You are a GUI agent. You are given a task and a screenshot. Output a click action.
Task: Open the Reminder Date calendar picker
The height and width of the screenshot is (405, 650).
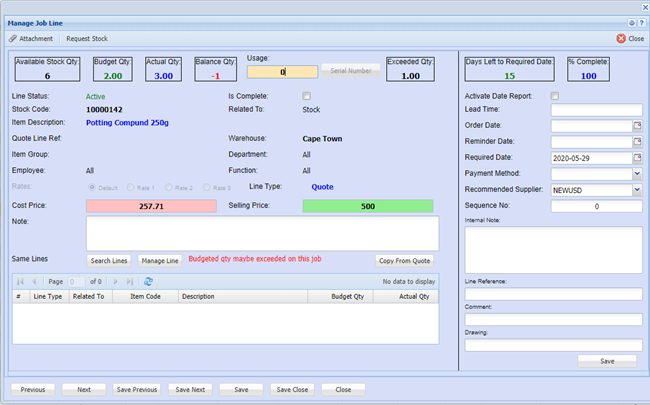point(638,141)
